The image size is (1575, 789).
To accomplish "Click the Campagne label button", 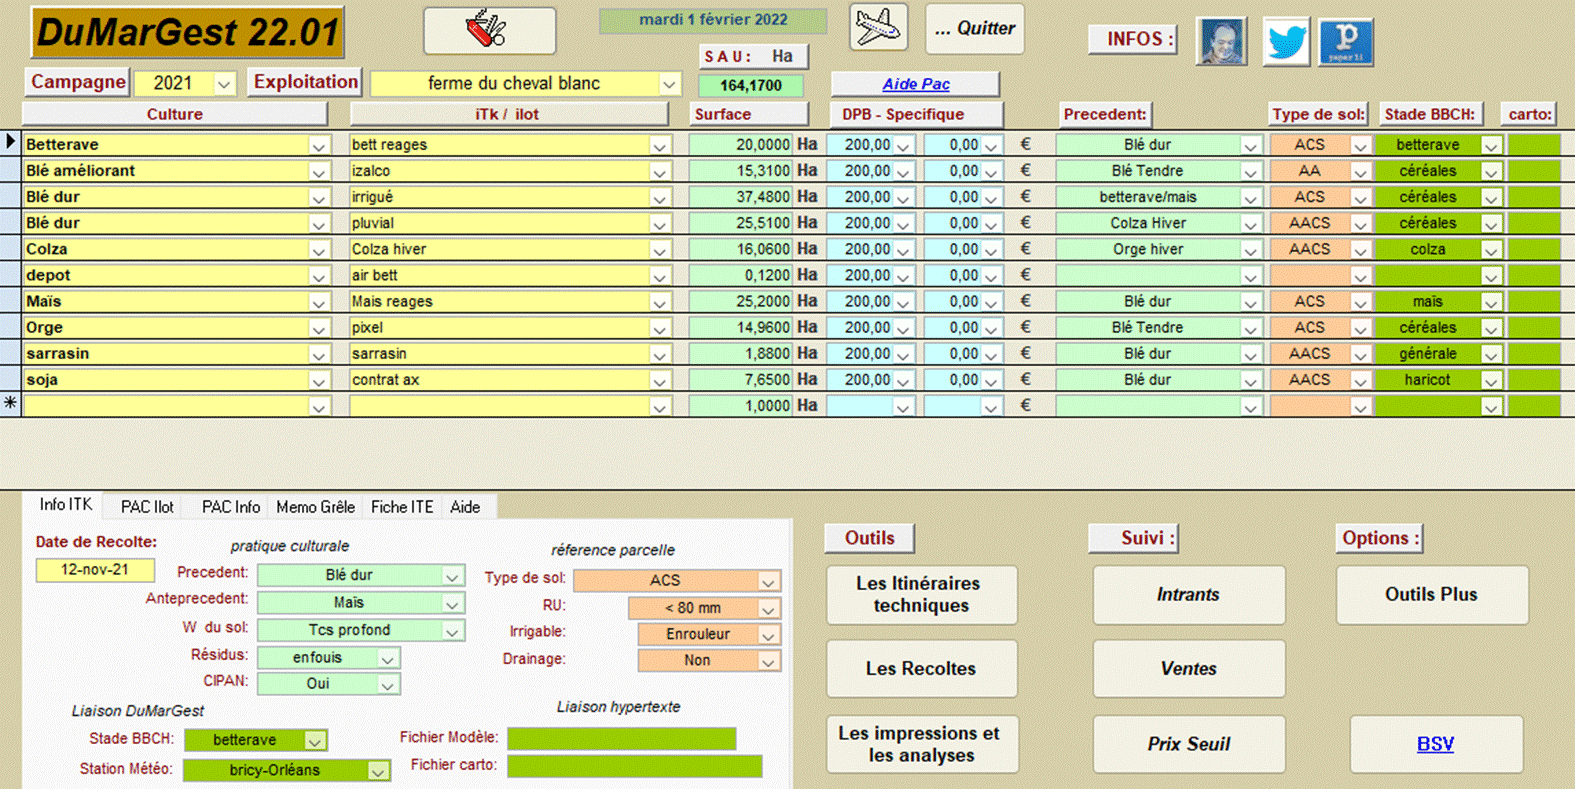I will 77,82.
